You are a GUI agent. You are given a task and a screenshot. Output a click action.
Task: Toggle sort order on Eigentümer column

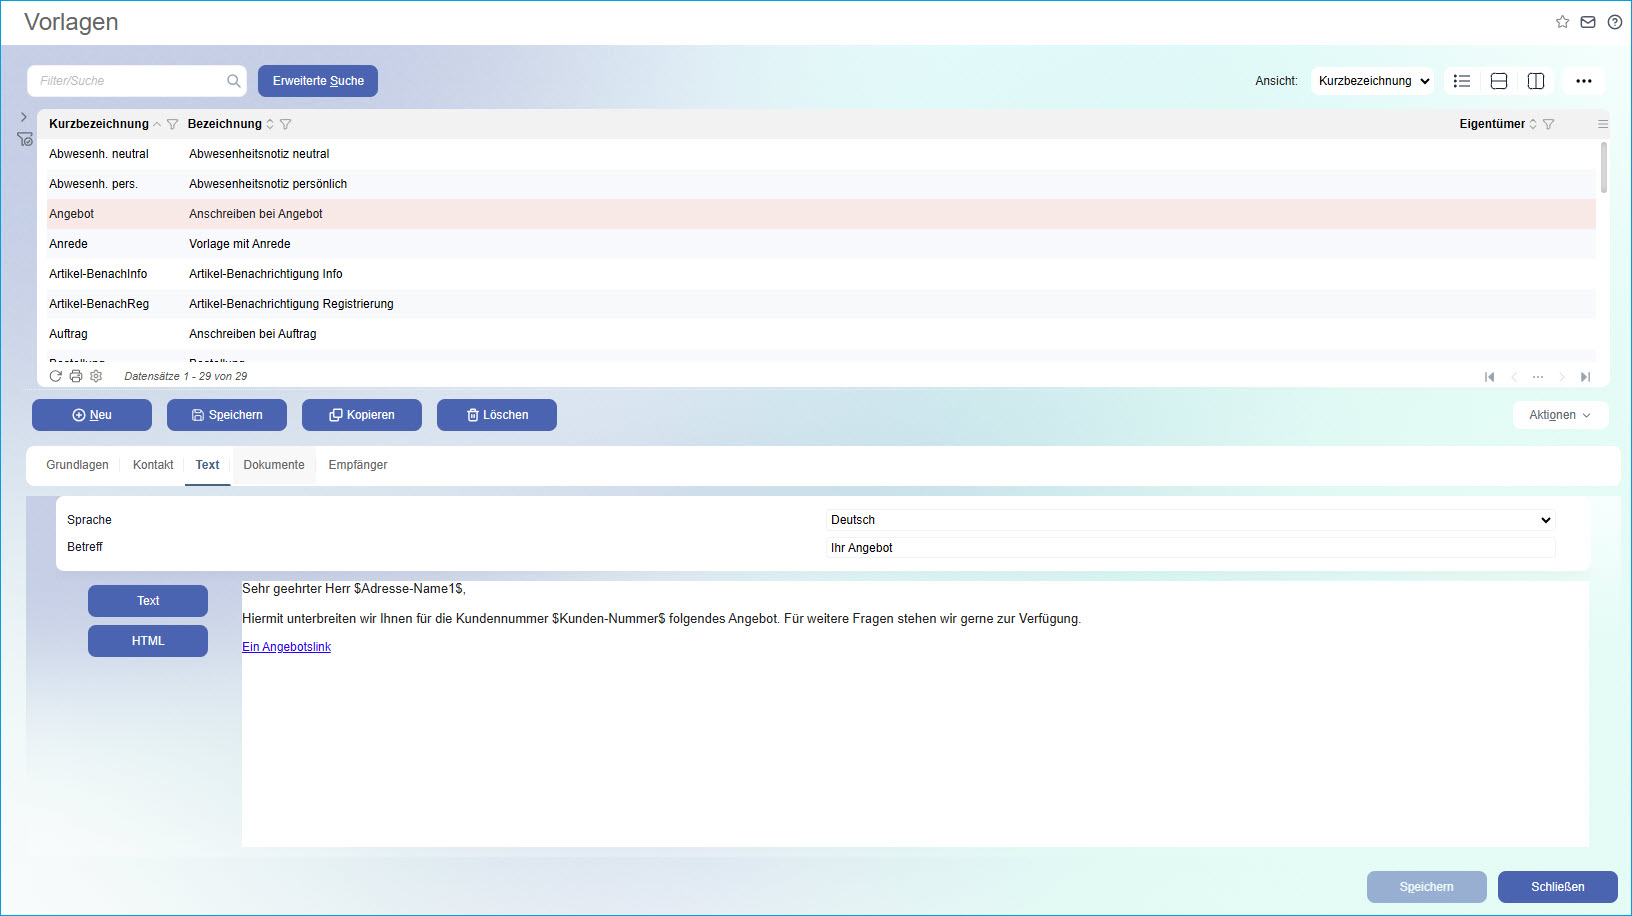point(1533,124)
